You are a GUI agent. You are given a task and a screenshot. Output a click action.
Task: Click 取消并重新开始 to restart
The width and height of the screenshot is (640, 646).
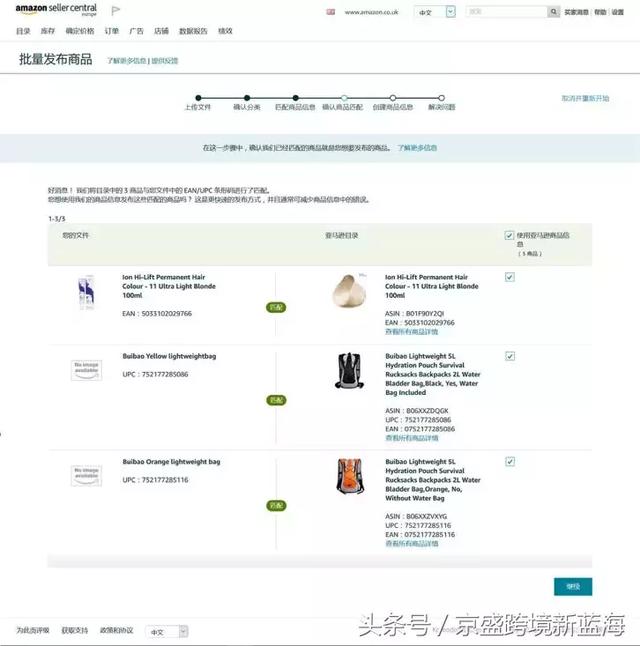pos(585,98)
